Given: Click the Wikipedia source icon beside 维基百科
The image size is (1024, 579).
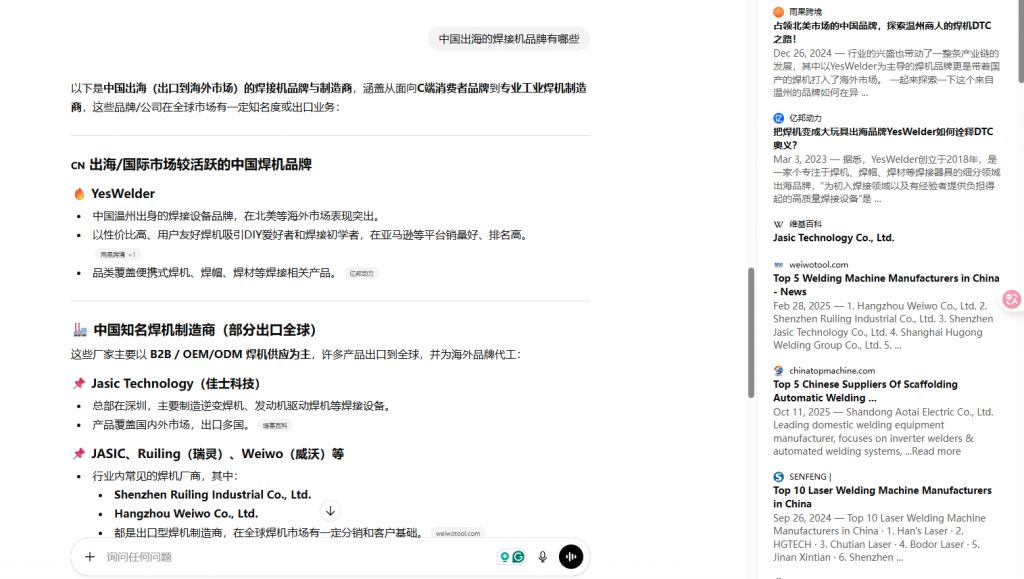Looking at the screenshot, I should pos(778,224).
